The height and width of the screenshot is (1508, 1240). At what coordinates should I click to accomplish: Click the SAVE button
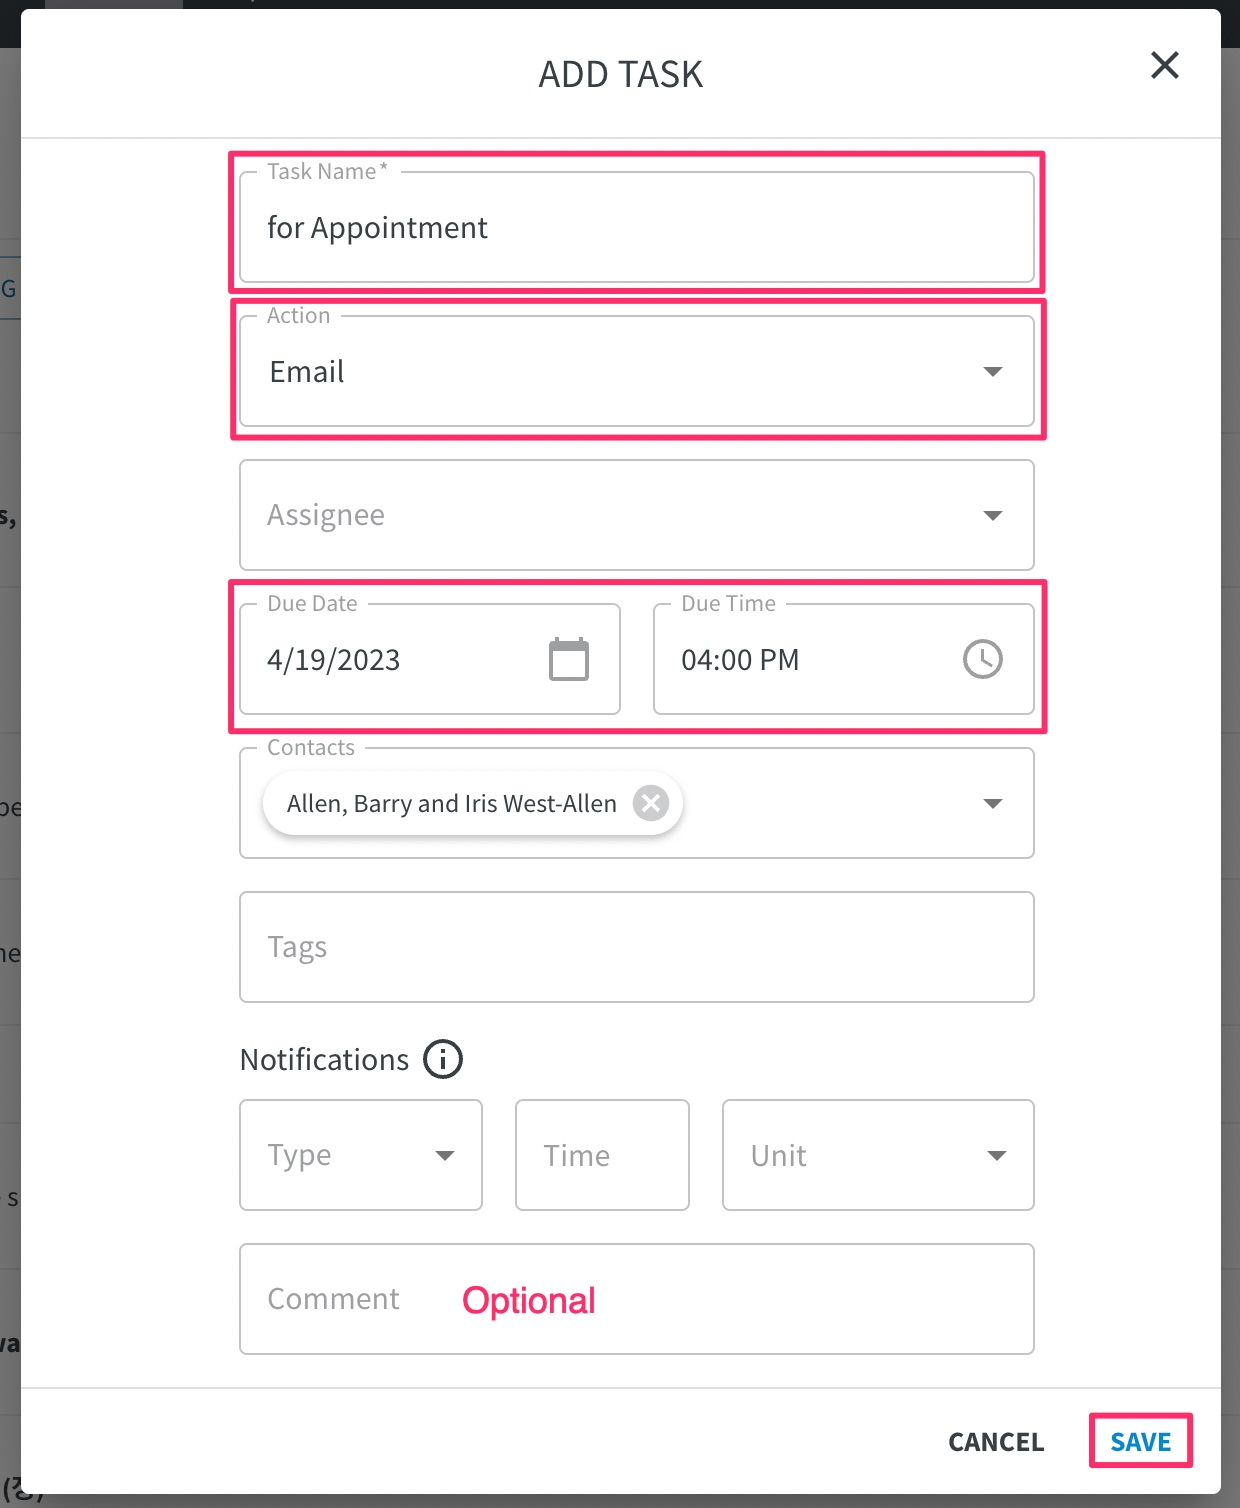(1141, 1441)
